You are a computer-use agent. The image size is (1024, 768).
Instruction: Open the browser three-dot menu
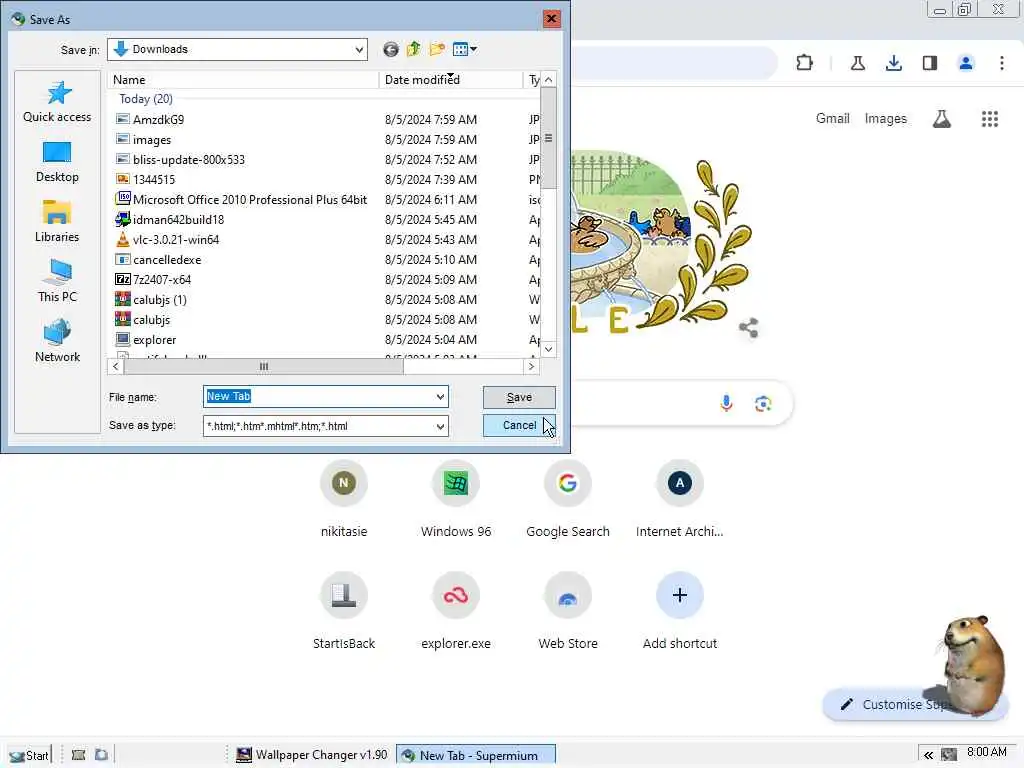(1002, 63)
